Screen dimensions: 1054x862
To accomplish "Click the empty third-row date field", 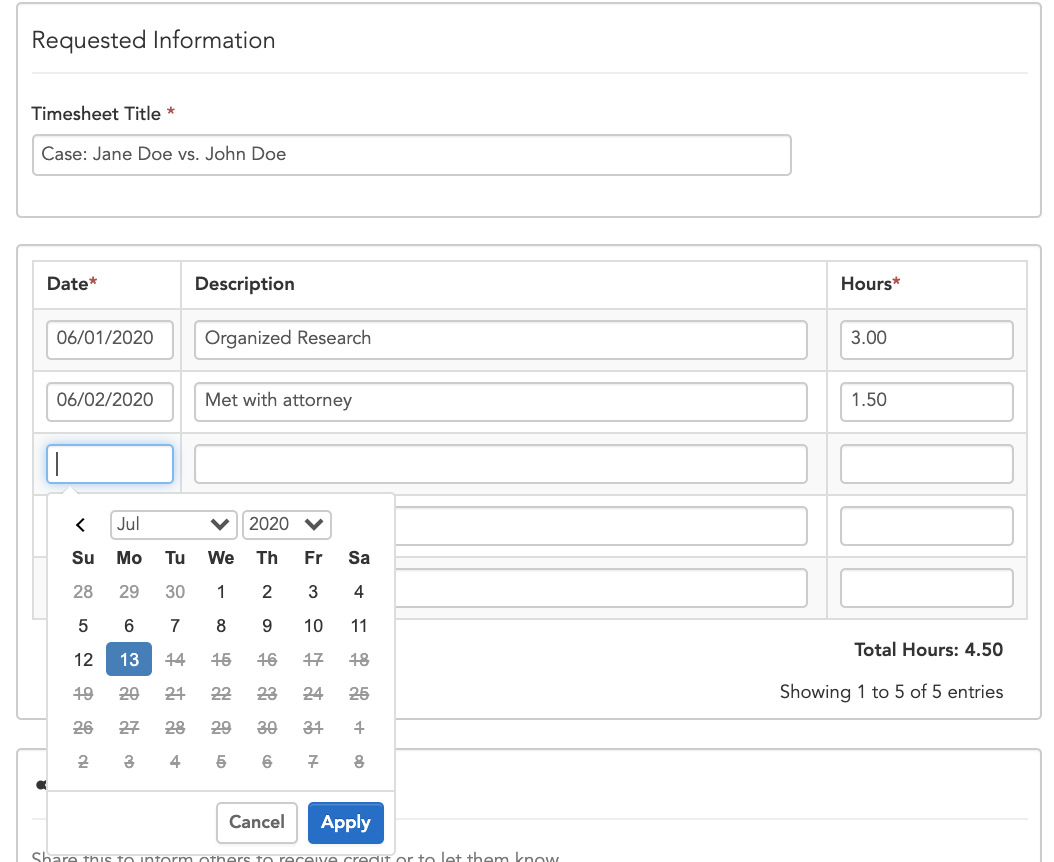I will (x=110, y=464).
